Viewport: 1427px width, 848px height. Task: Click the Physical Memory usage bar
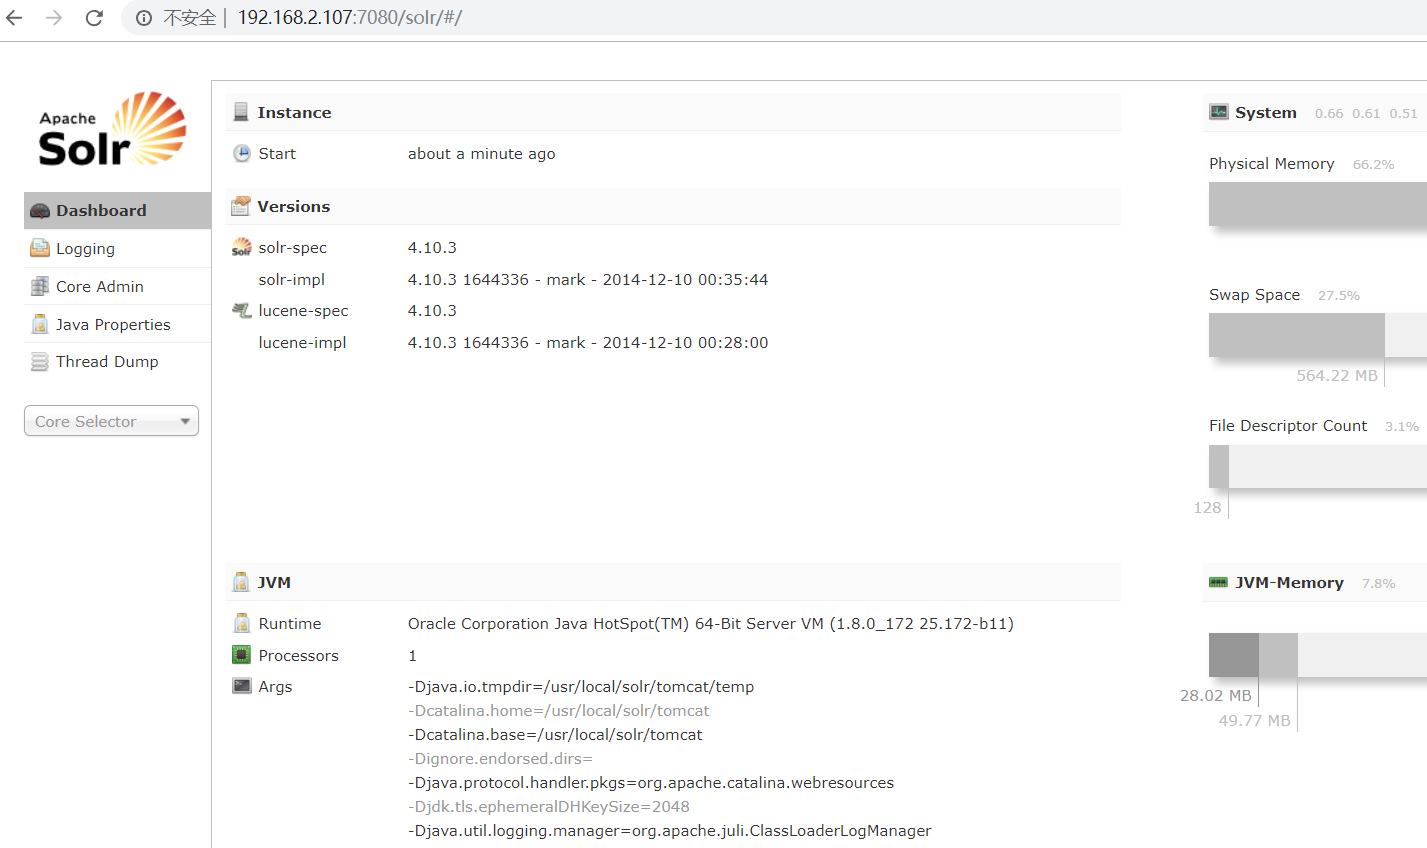coord(1318,204)
